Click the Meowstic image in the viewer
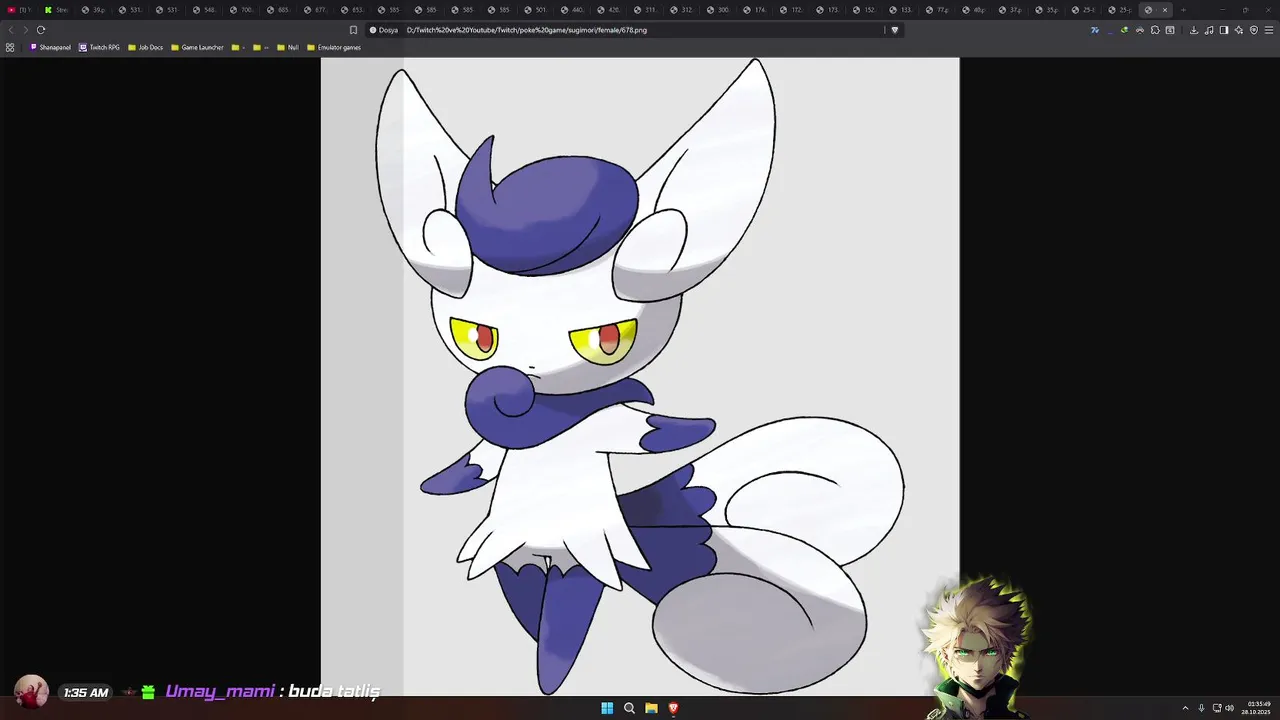Screen dimensions: 1280x720 click(640, 376)
